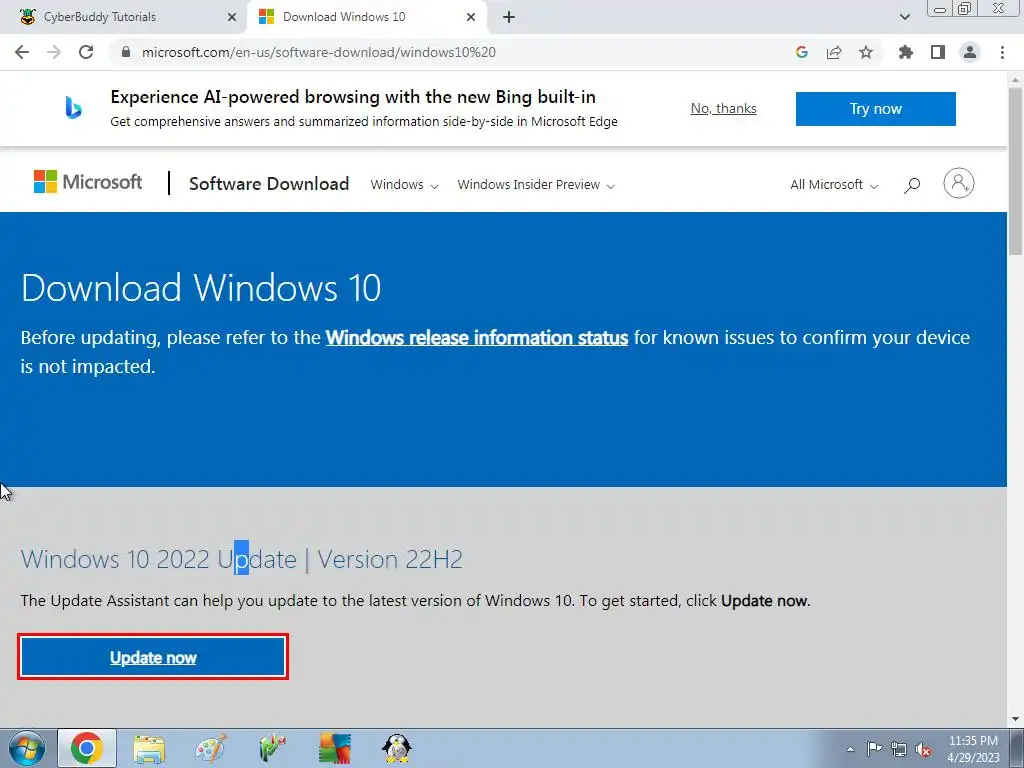The height and width of the screenshot is (768, 1024).
Task: Show hidden system tray icons
Action: 850,749
